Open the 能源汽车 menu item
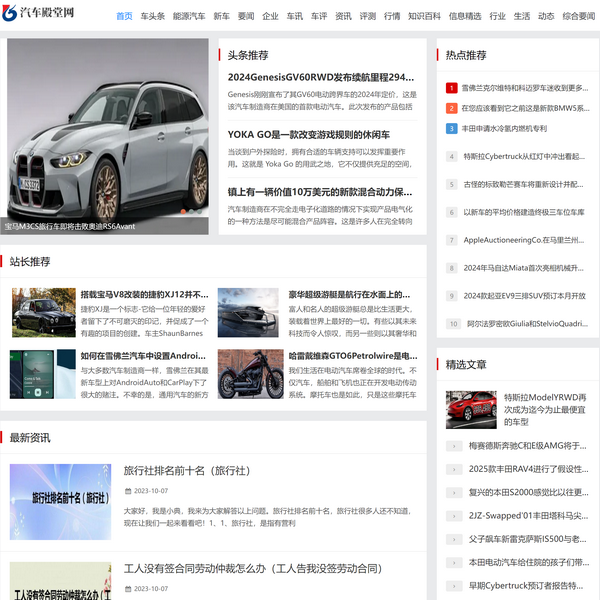The height and width of the screenshot is (600, 600). [188, 16]
